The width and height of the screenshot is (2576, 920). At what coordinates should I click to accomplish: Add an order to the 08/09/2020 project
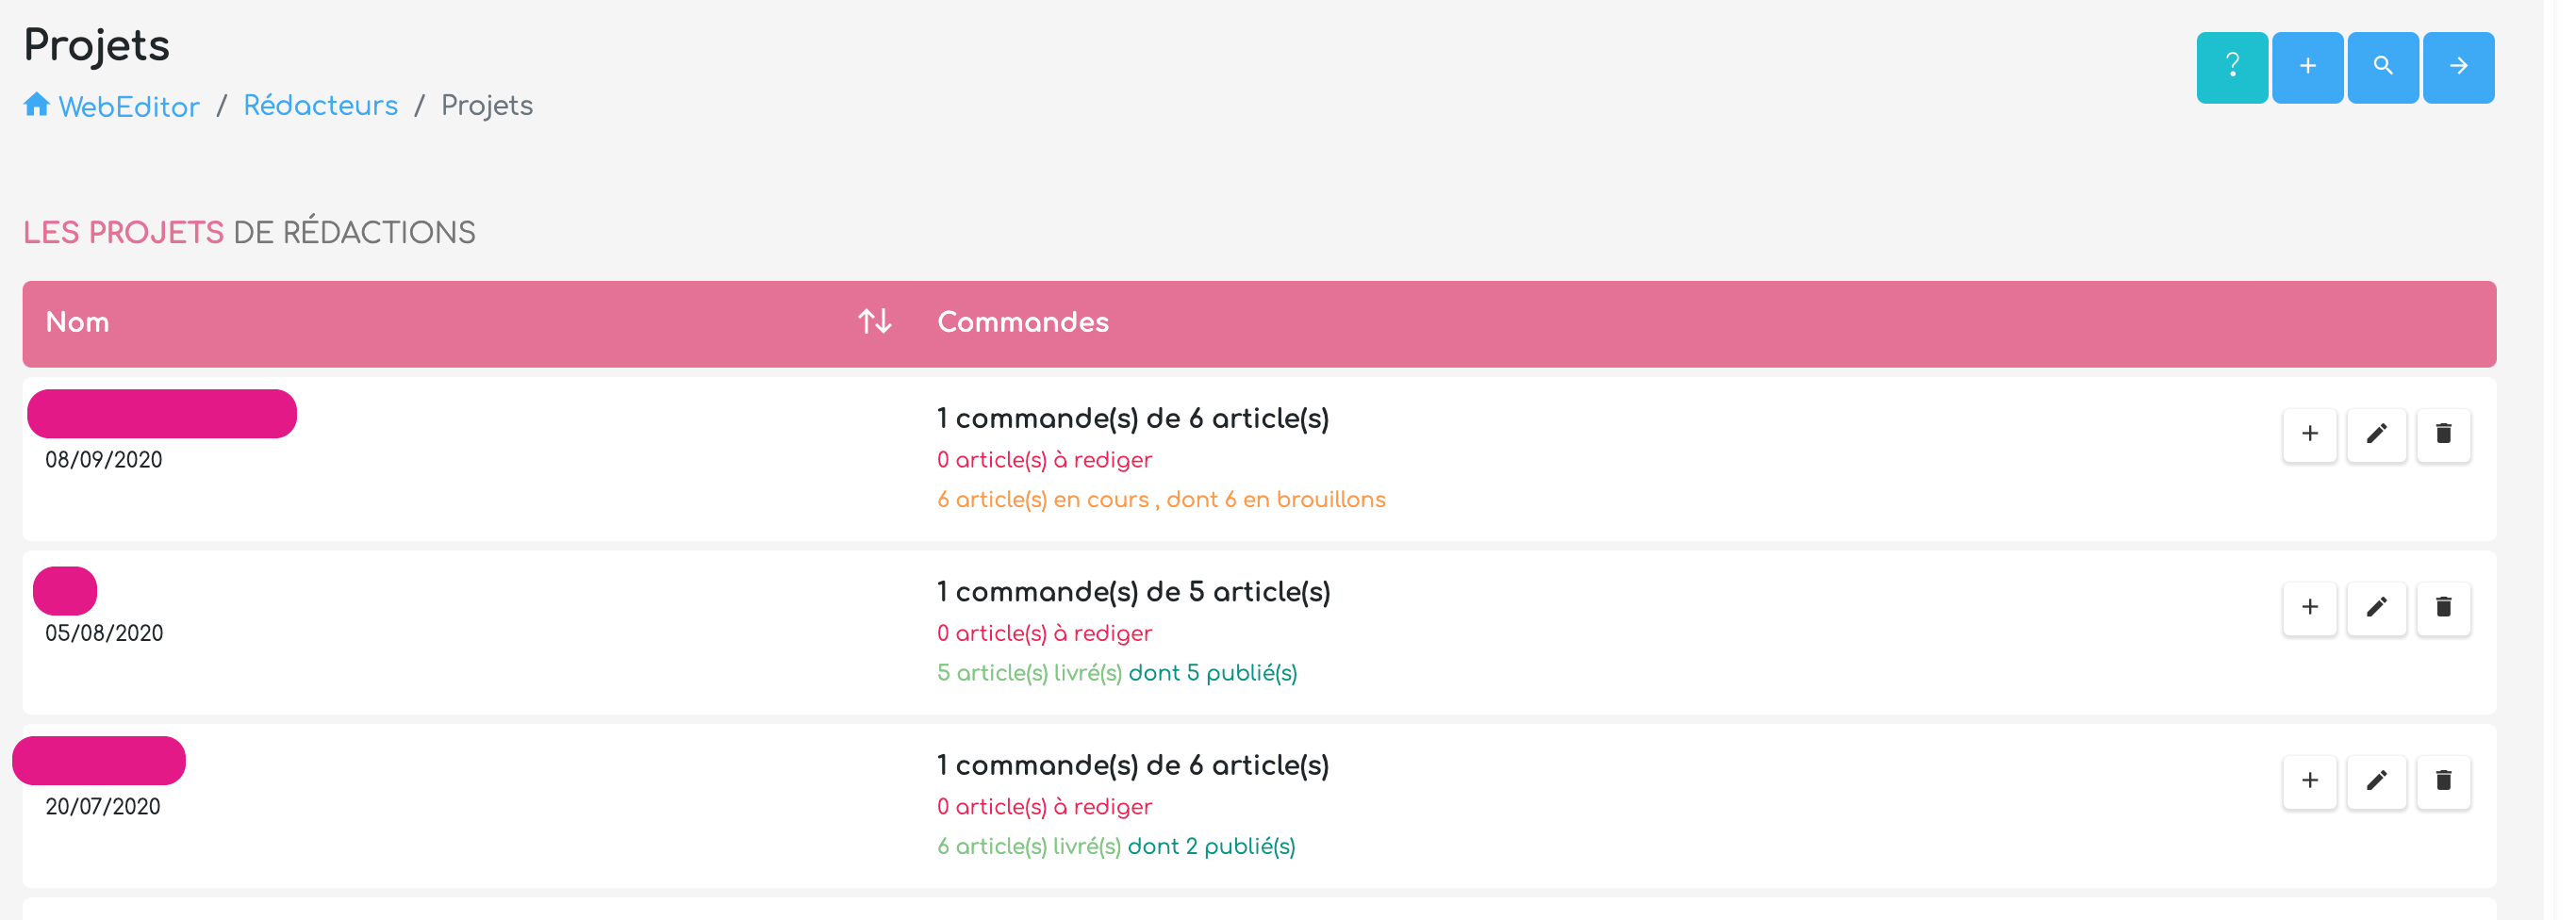2309,434
